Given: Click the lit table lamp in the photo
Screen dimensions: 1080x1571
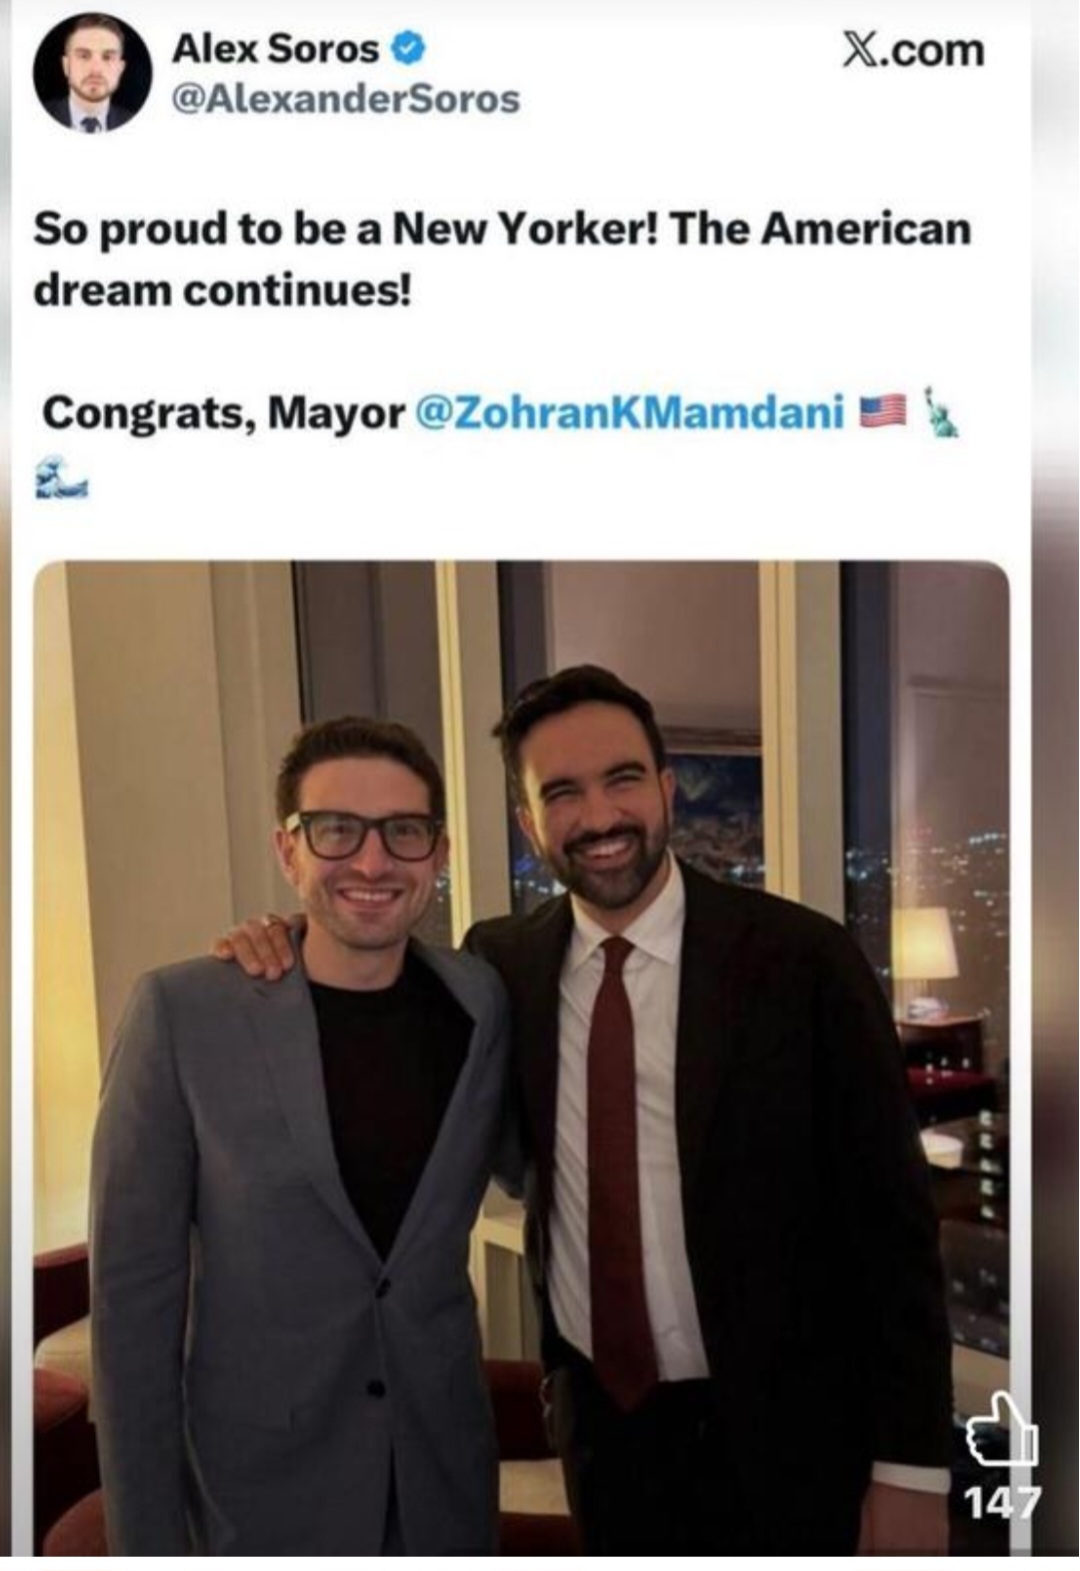Looking at the screenshot, I should coord(922,944).
